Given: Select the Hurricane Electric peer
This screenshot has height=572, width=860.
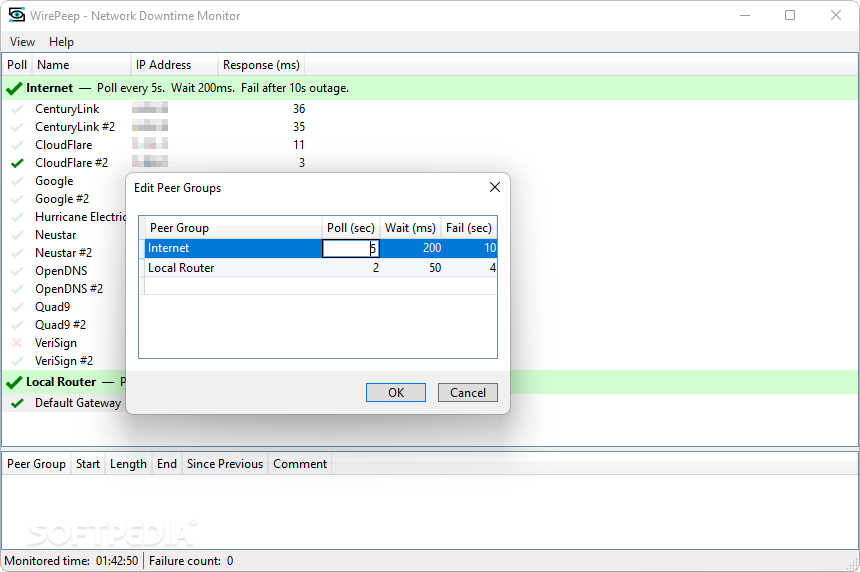Looking at the screenshot, I should [80, 217].
